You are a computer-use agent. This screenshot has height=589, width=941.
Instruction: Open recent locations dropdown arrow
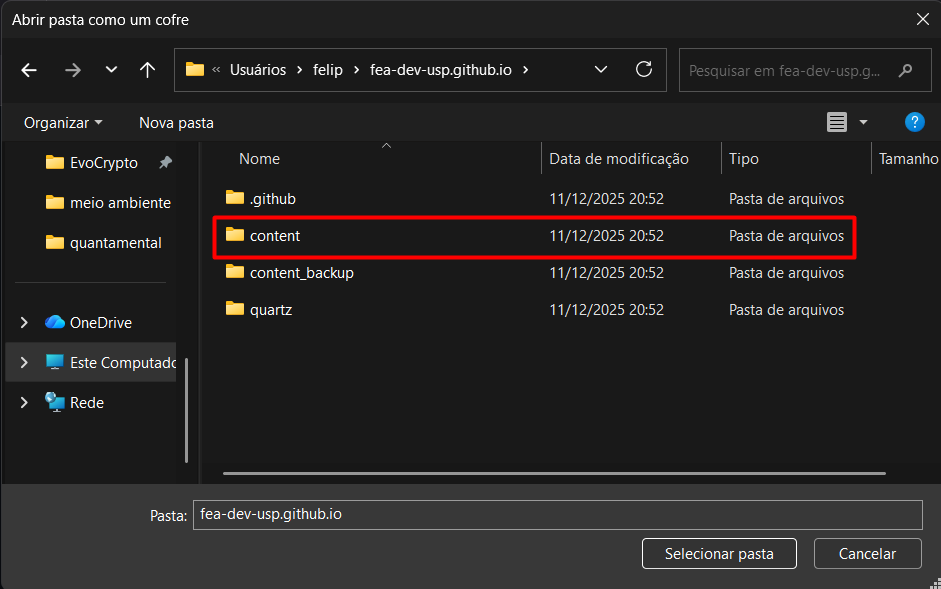pos(111,70)
